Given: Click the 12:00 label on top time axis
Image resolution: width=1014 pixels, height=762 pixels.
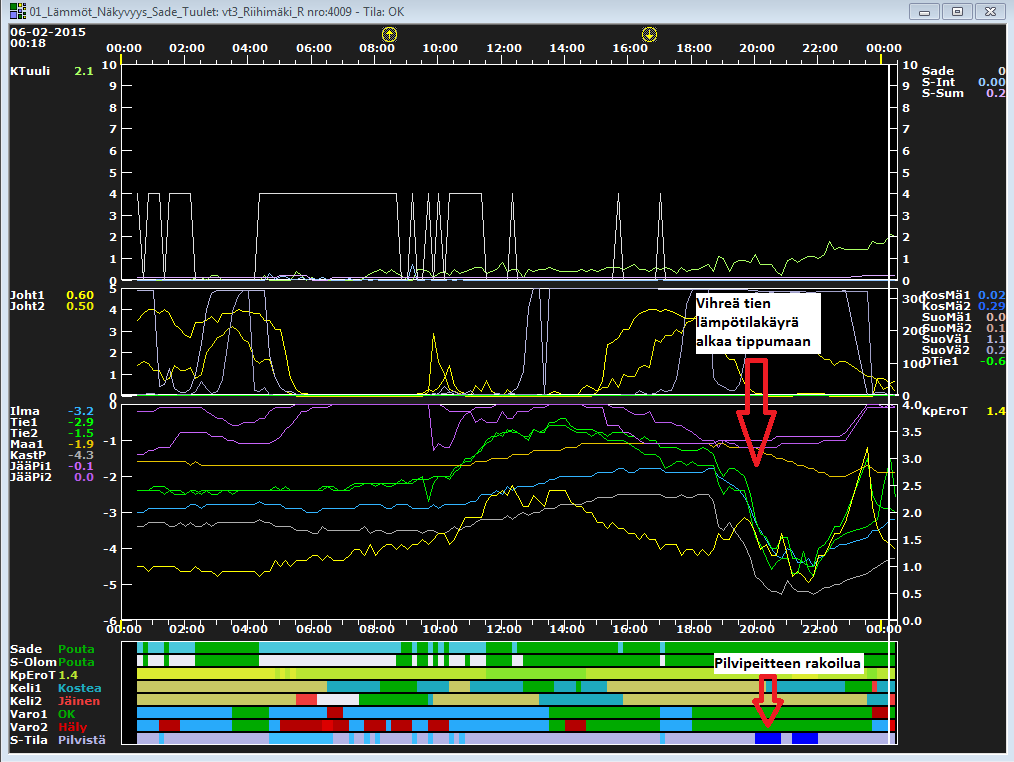Looking at the screenshot, I should point(504,48).
